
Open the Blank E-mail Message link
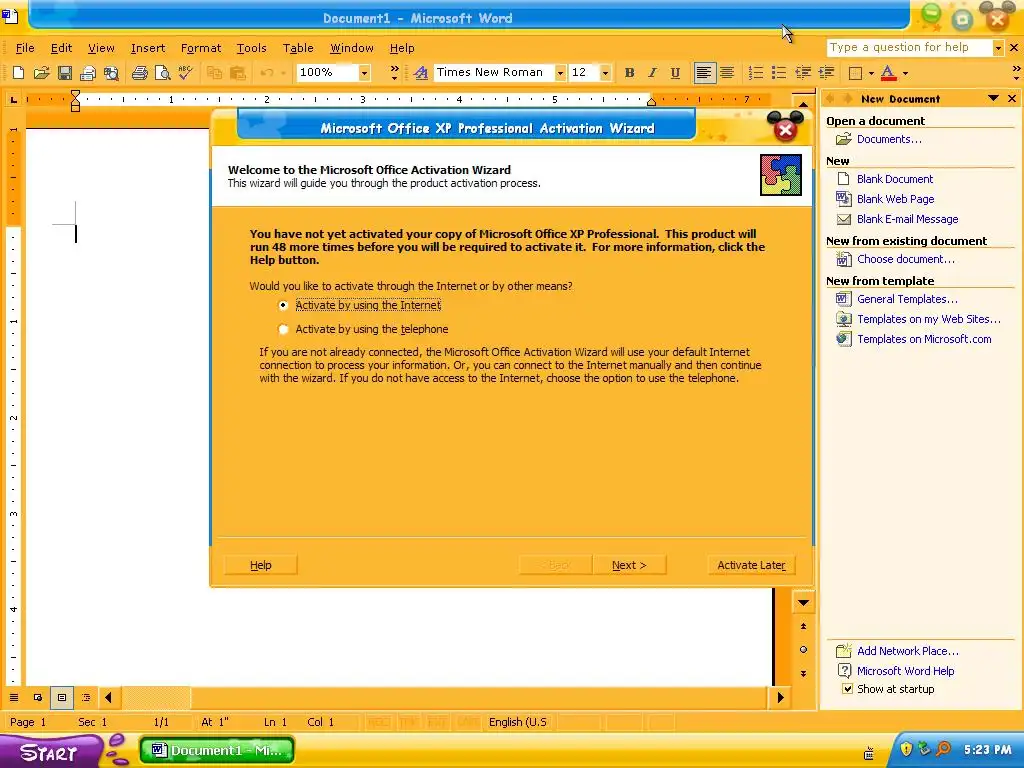pyautogui.click(x=908, y=219)
